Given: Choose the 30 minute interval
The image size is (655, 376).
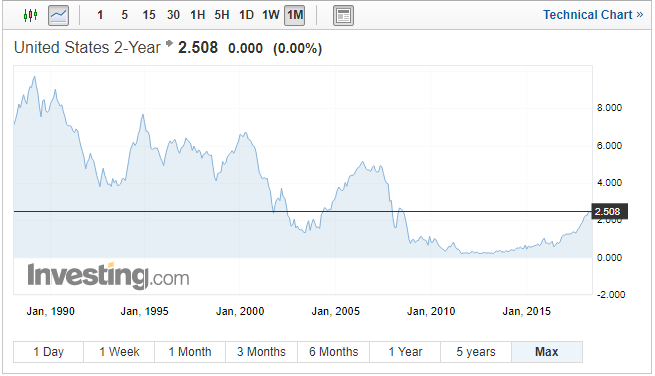Looking at the screenshot, I should click(173, 15).
